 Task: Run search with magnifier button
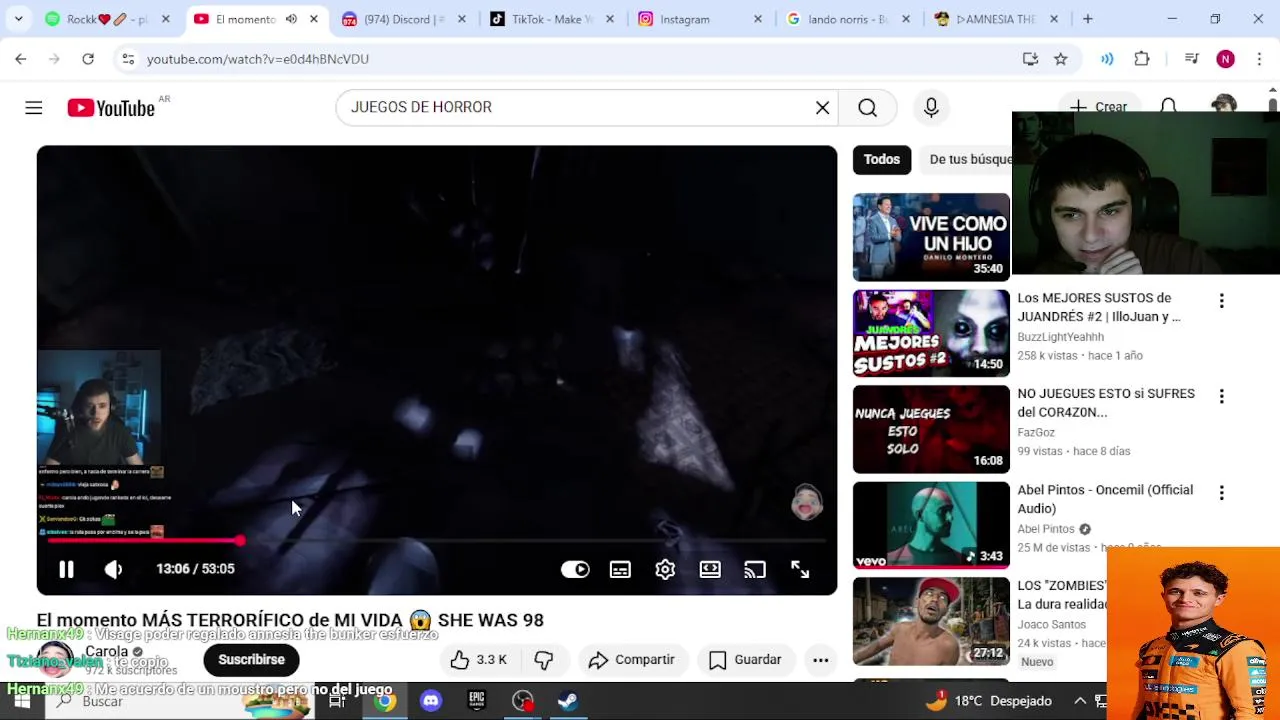(867, 107)
